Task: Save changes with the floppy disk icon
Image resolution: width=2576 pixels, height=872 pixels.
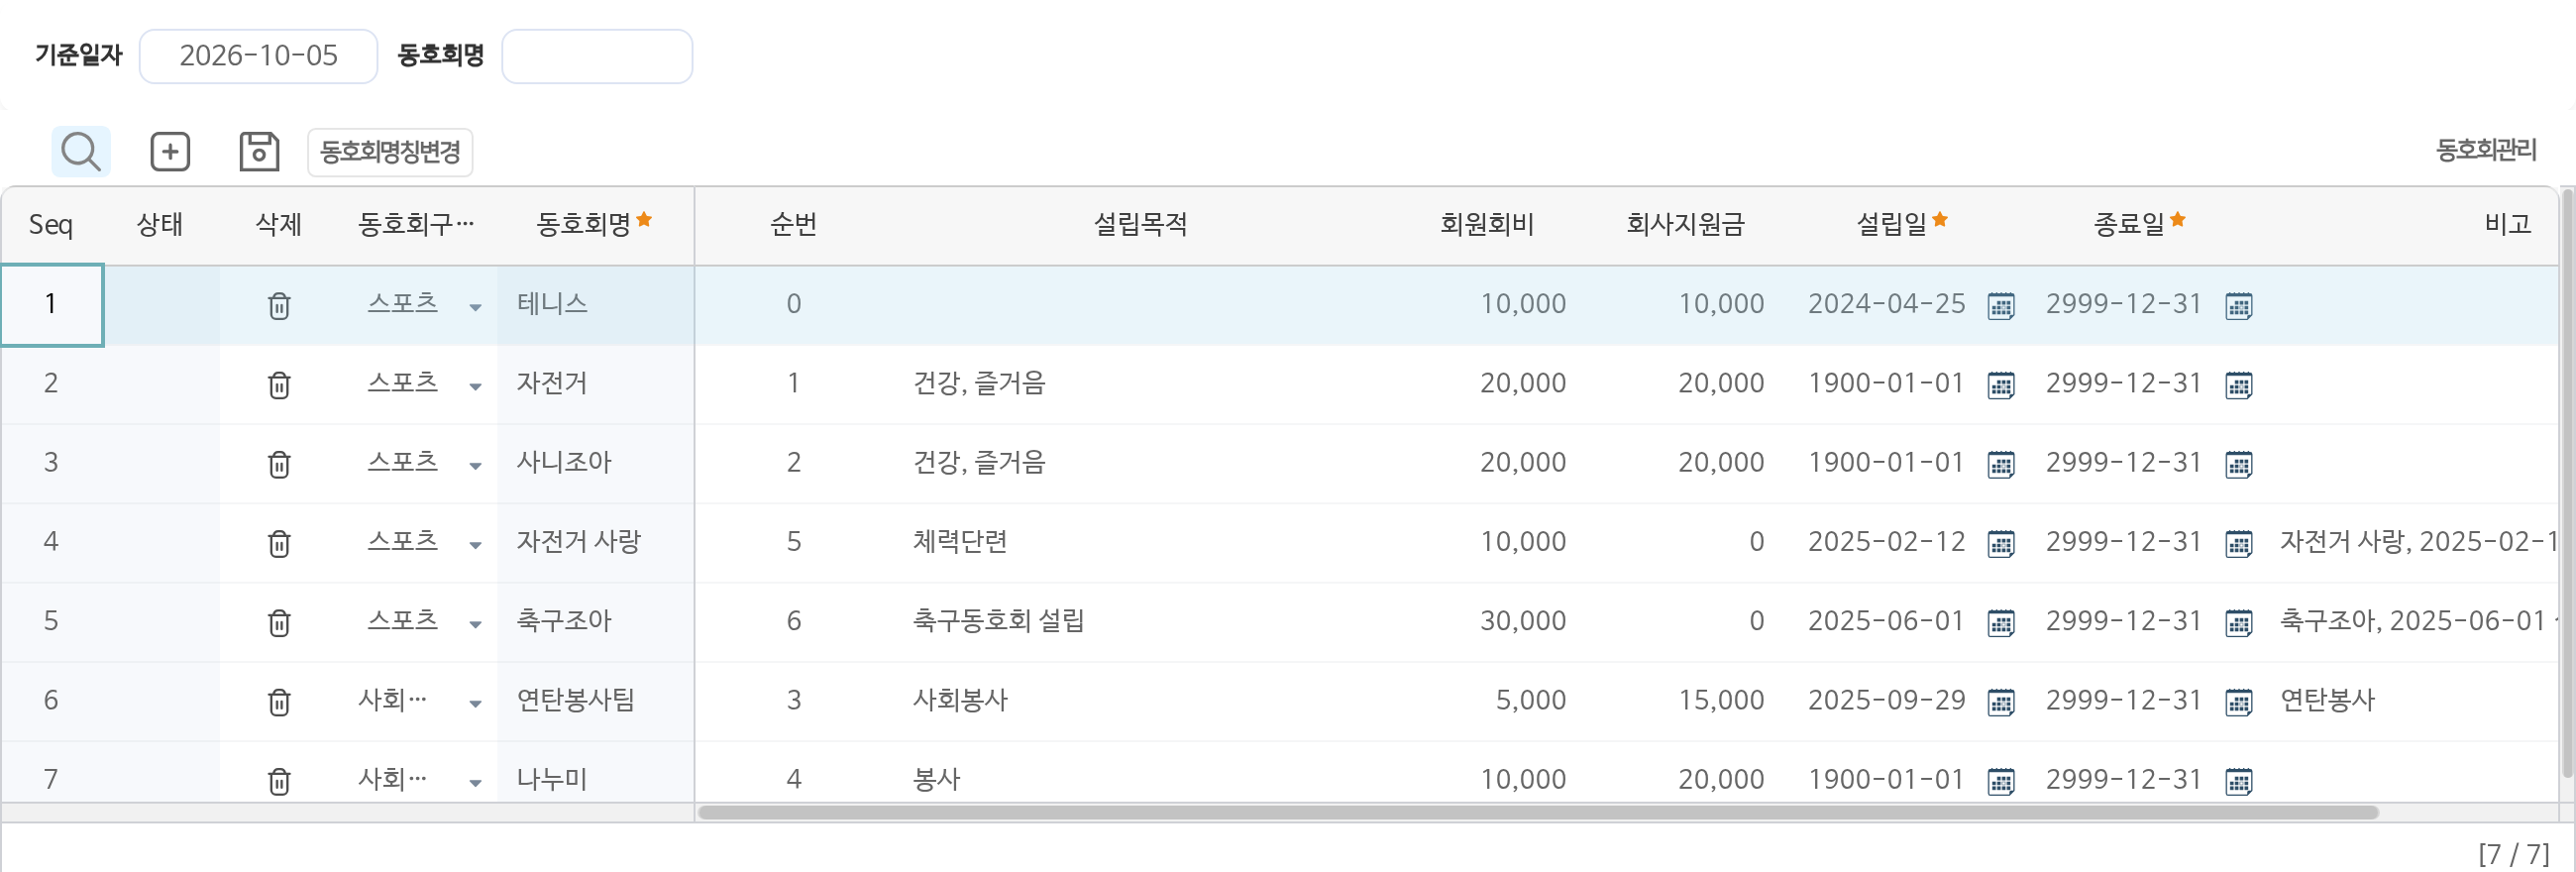Action: (259, 152)
